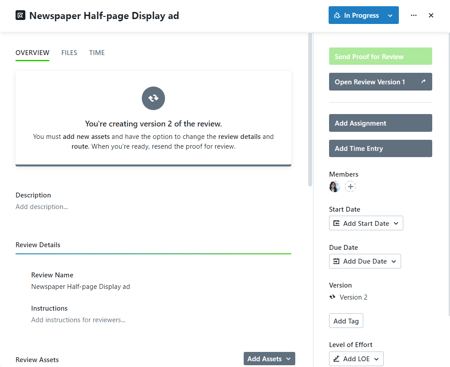Image resolution: width=450 pixels, height=367 pixels.
Task: Open the In Progress status dropdown
Action: tap(390, 15)
